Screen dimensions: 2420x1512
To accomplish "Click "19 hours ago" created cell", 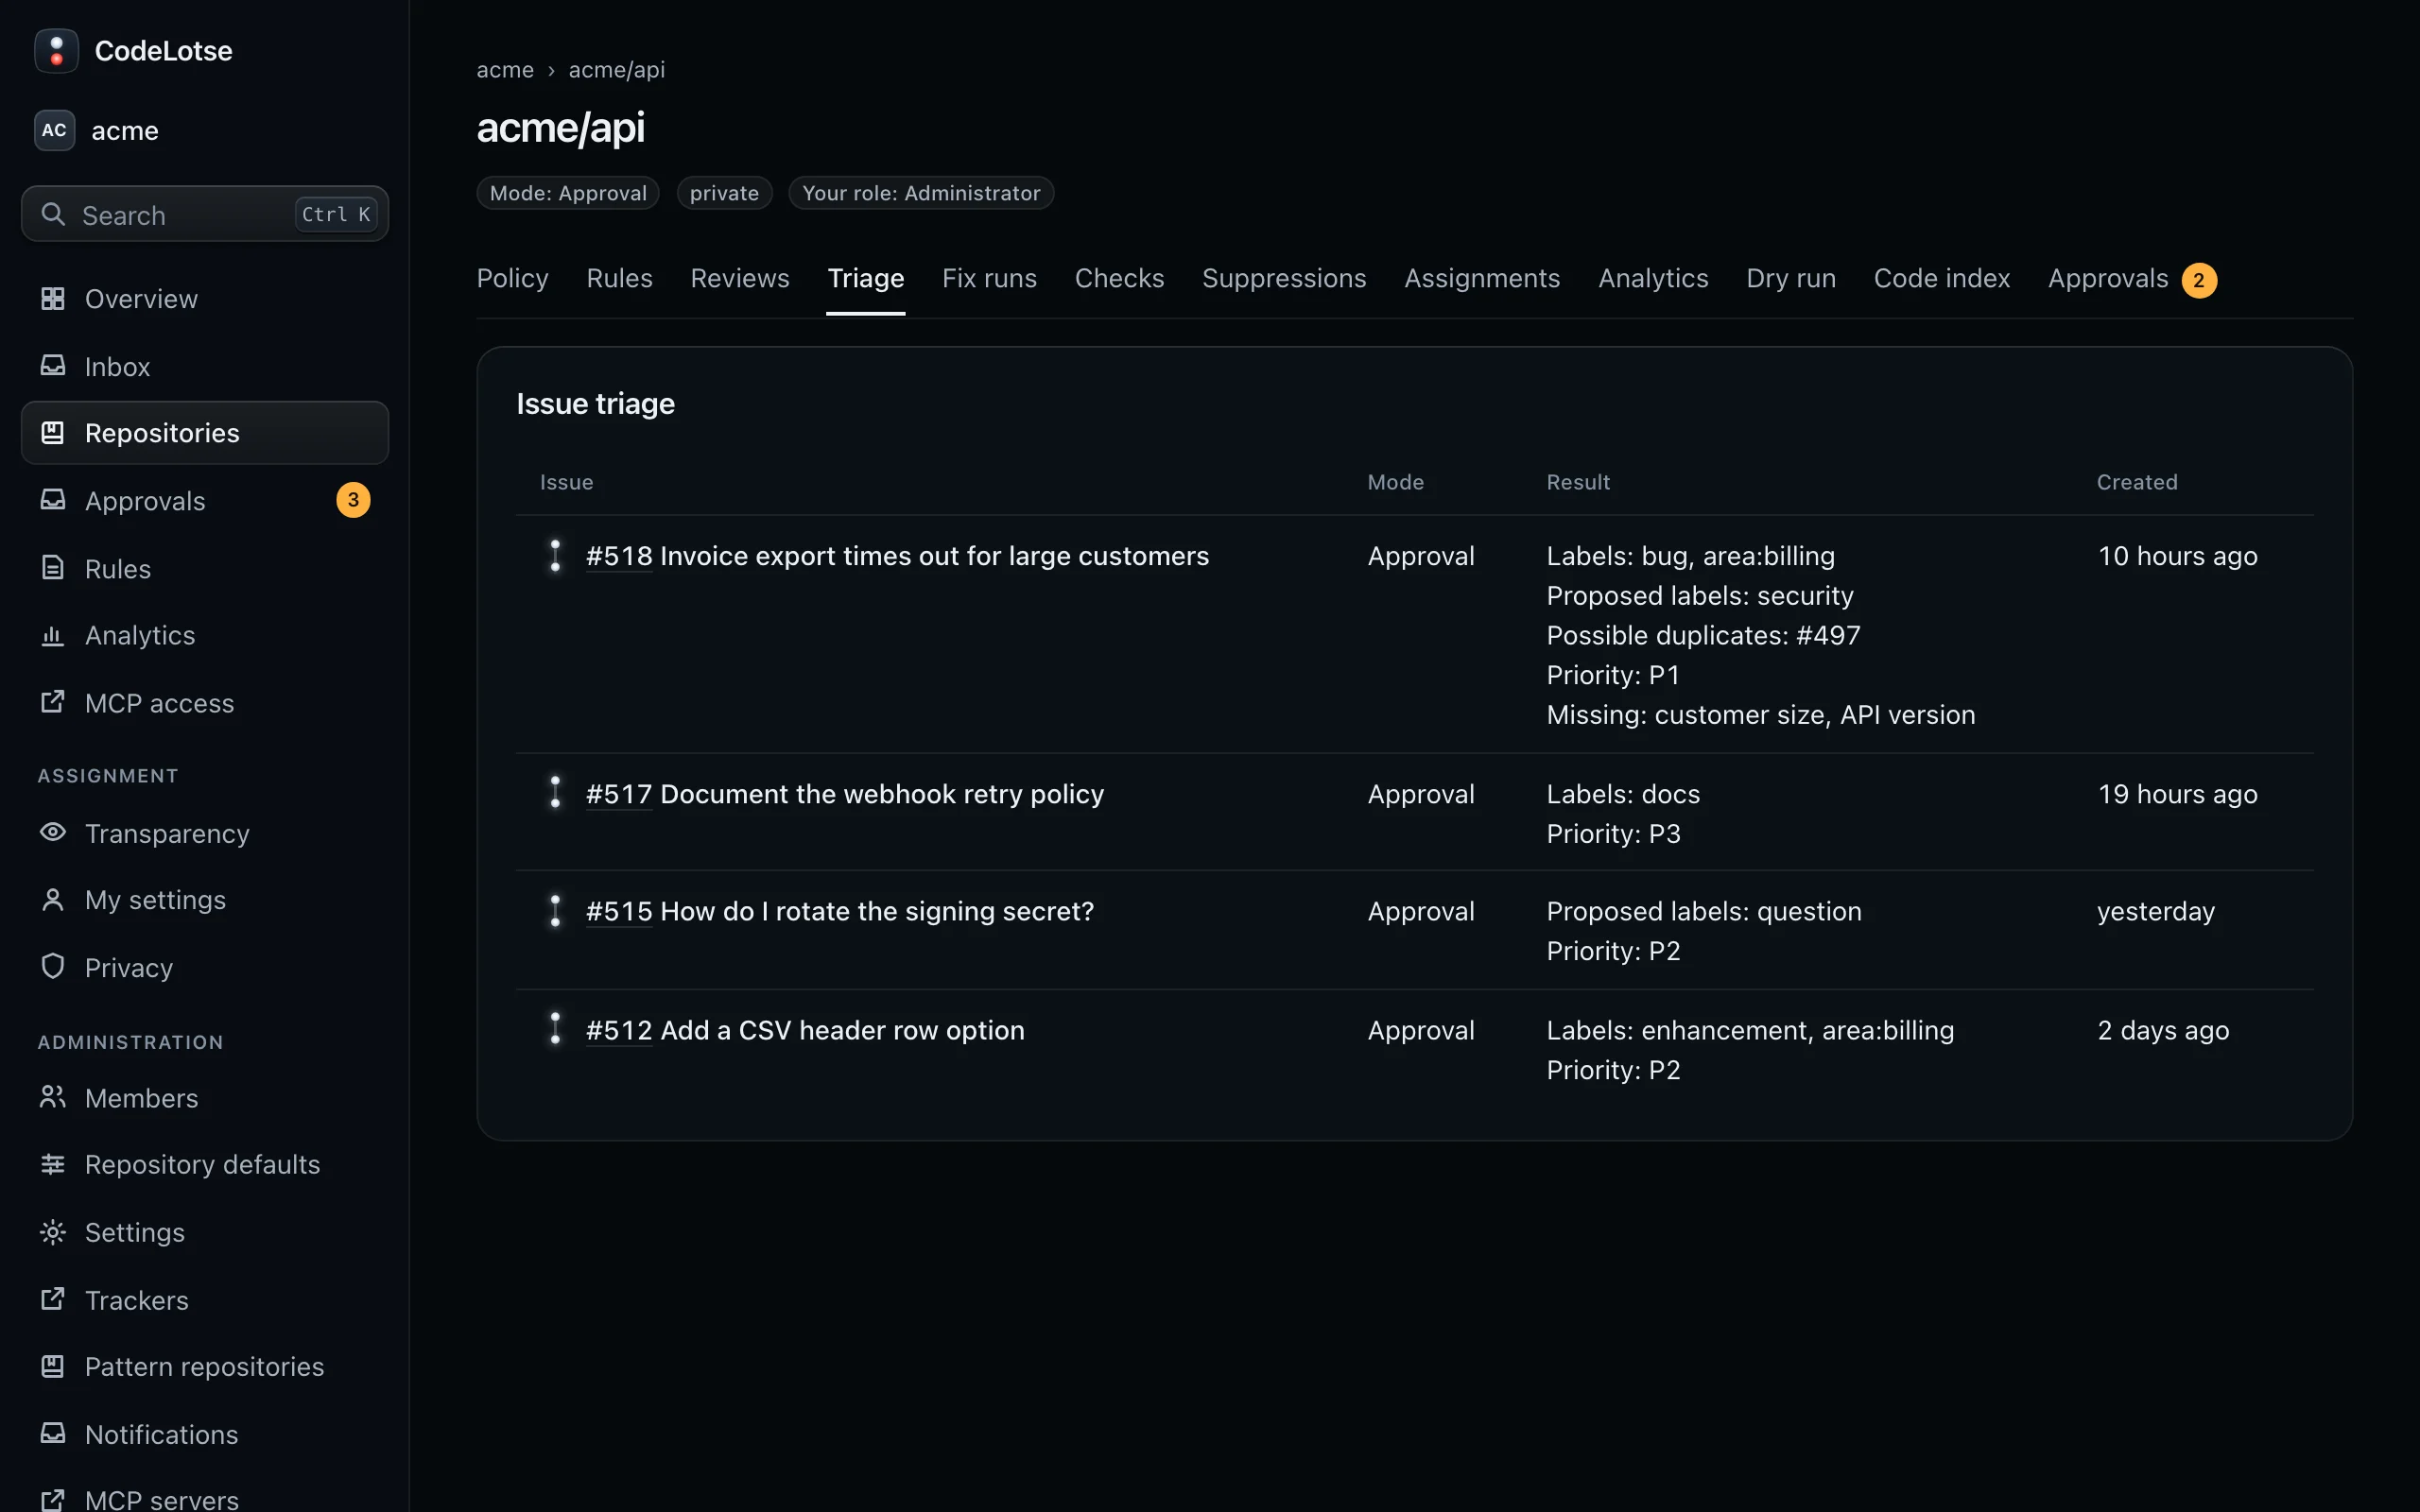I will click(x=2177, y=794).
